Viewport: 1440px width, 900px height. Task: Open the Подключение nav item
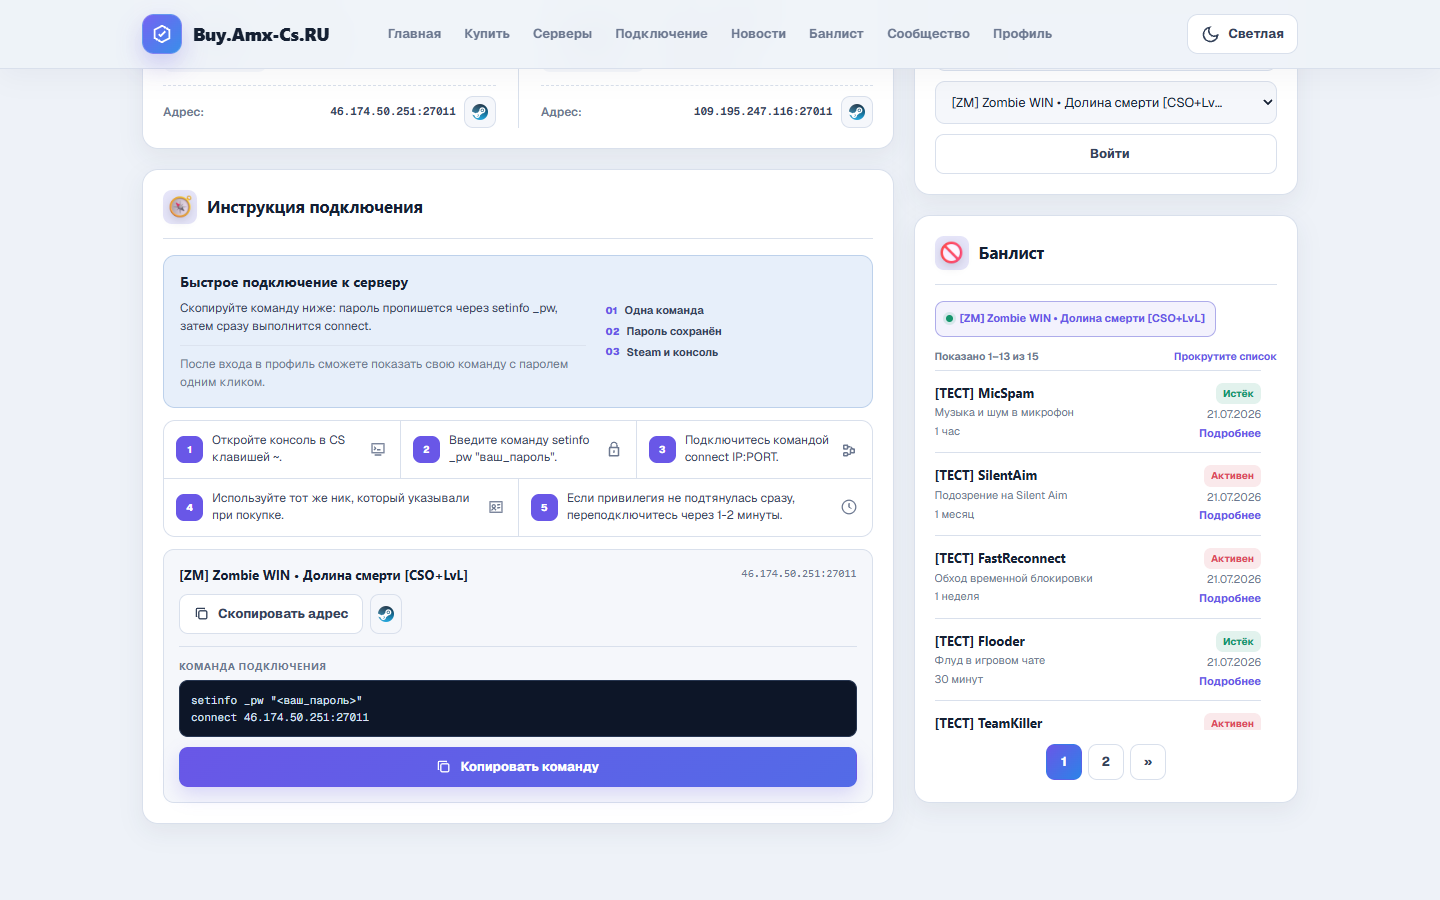pos(661,34)
